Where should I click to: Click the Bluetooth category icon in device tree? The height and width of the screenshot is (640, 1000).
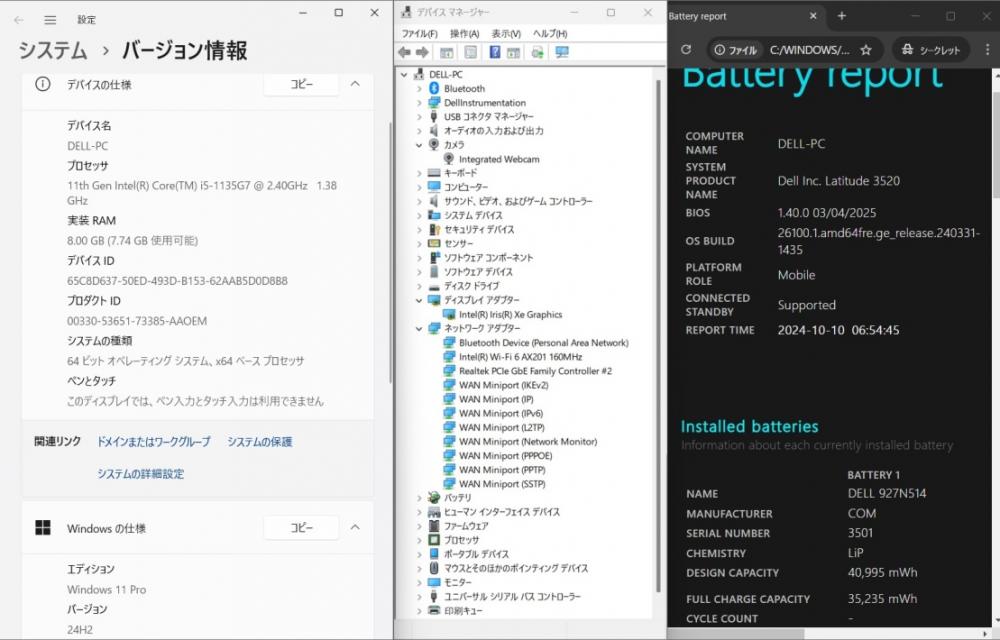434,89
